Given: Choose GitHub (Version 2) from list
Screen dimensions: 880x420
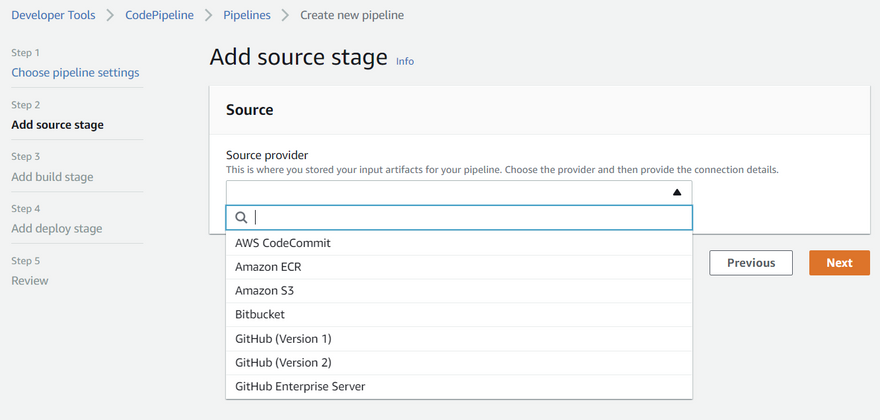Looking at the screenshot, I should 283,363.
